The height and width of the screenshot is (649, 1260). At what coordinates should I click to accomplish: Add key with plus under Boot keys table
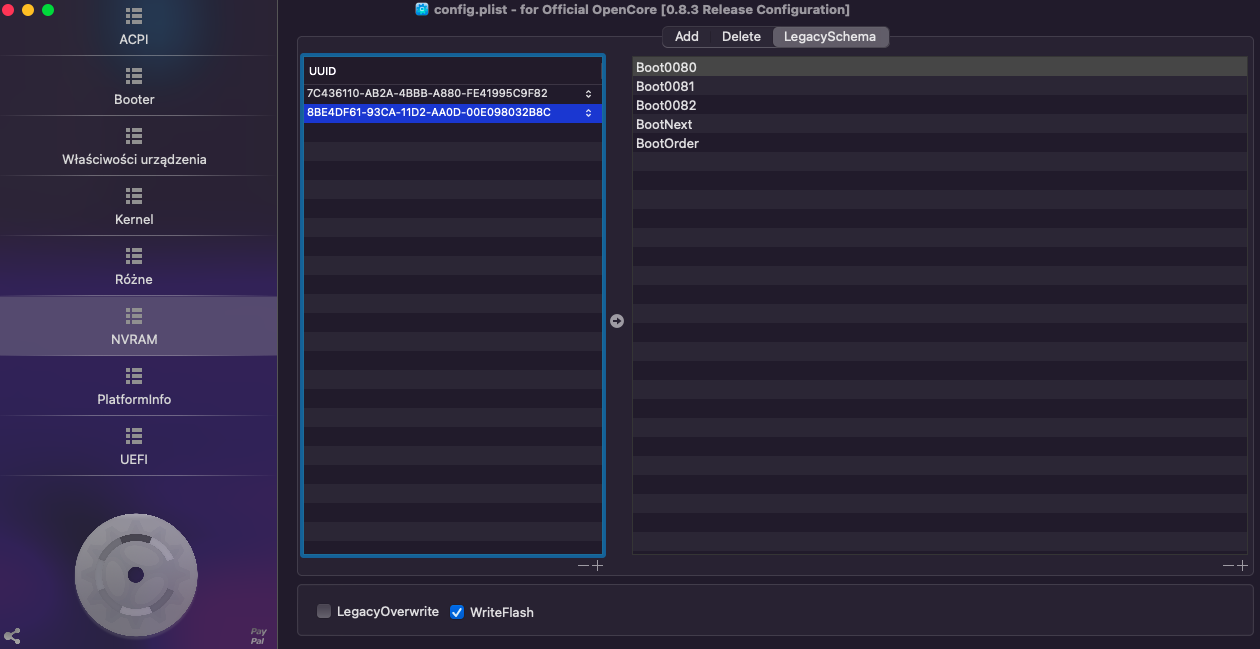click(1242, 566)
